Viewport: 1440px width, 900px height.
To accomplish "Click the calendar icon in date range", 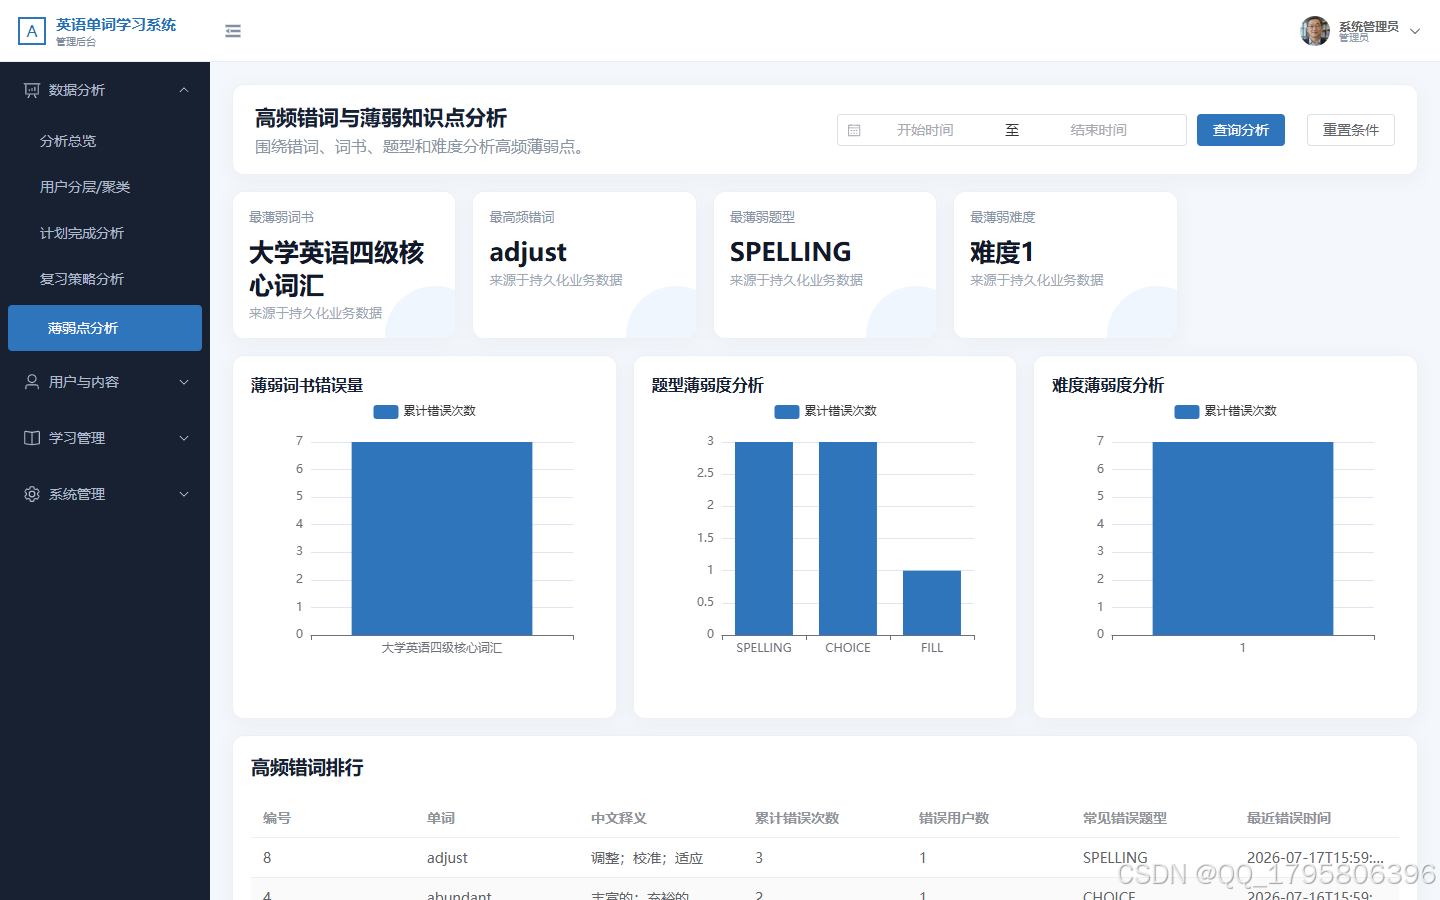I will (x=854, y=130).
